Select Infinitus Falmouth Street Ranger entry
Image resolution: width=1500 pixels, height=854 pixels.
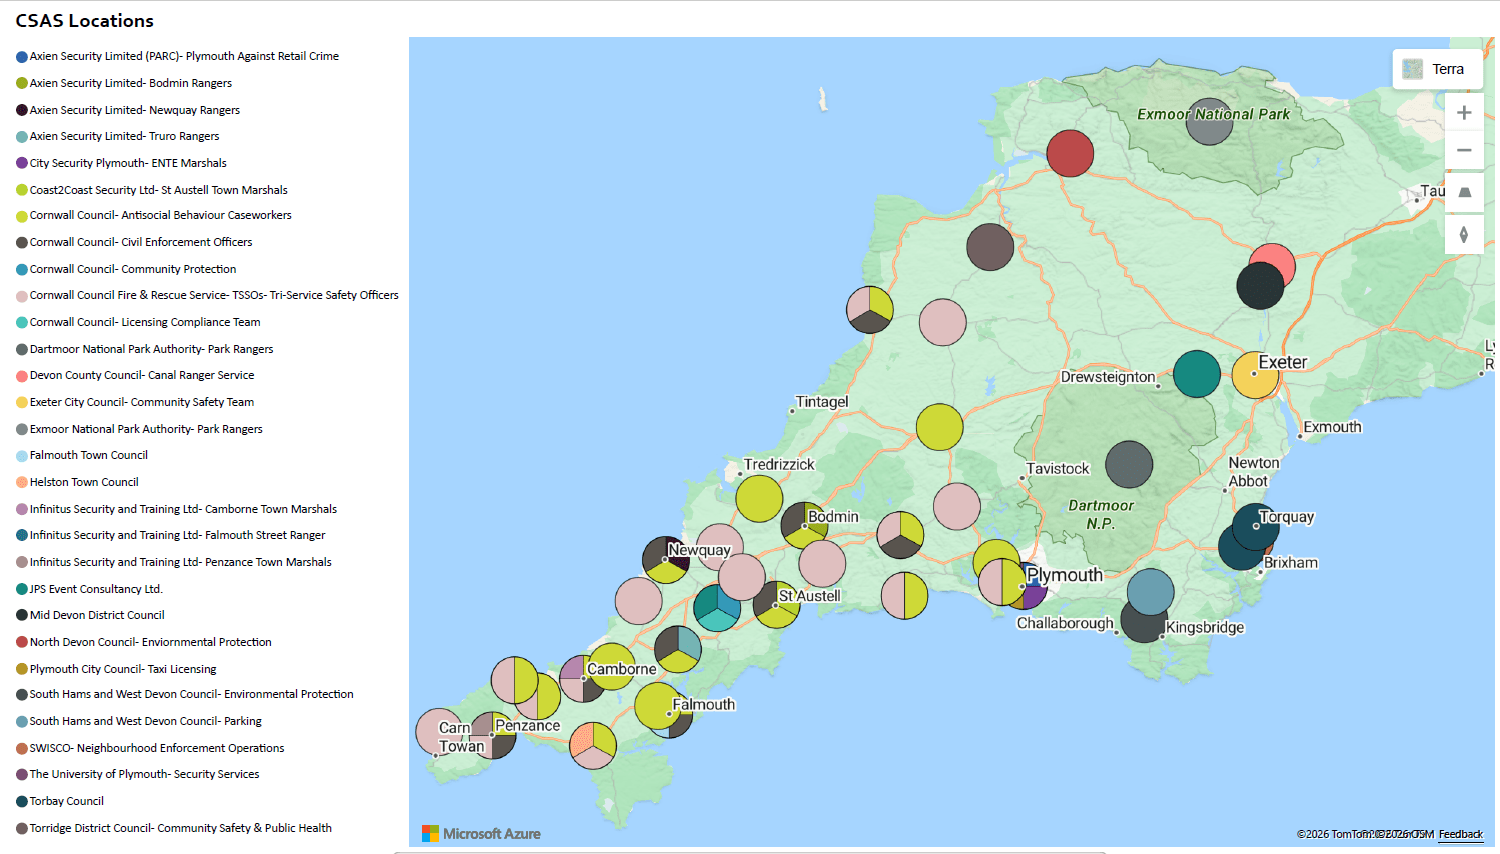coord(177,535)
